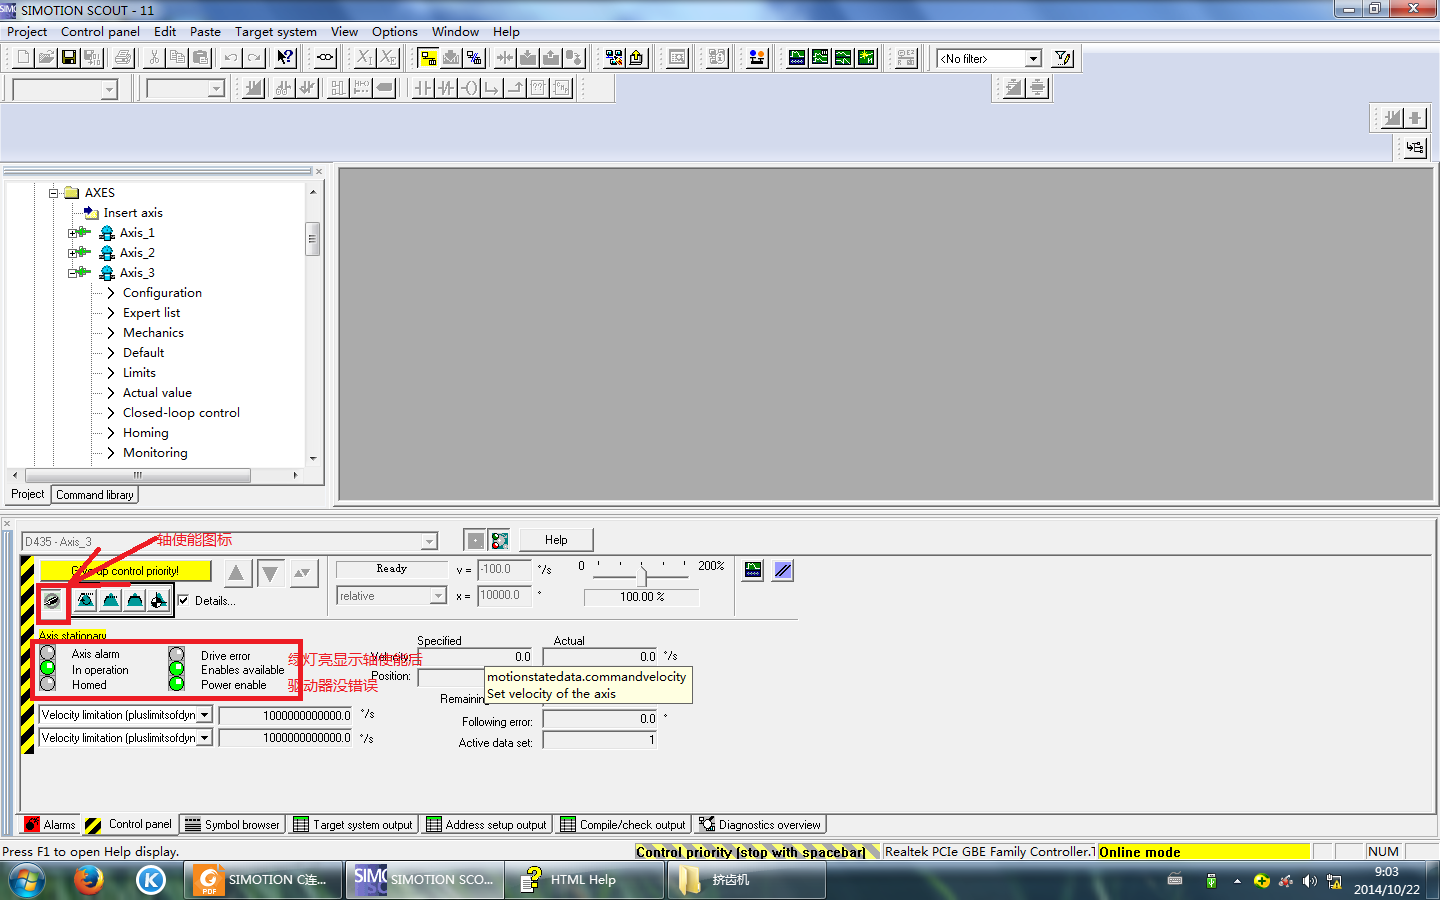The width and height of the screenshot is (1440, 900).
Task: Toggle the Details checkbox
Action: click(x=183, y=601)
